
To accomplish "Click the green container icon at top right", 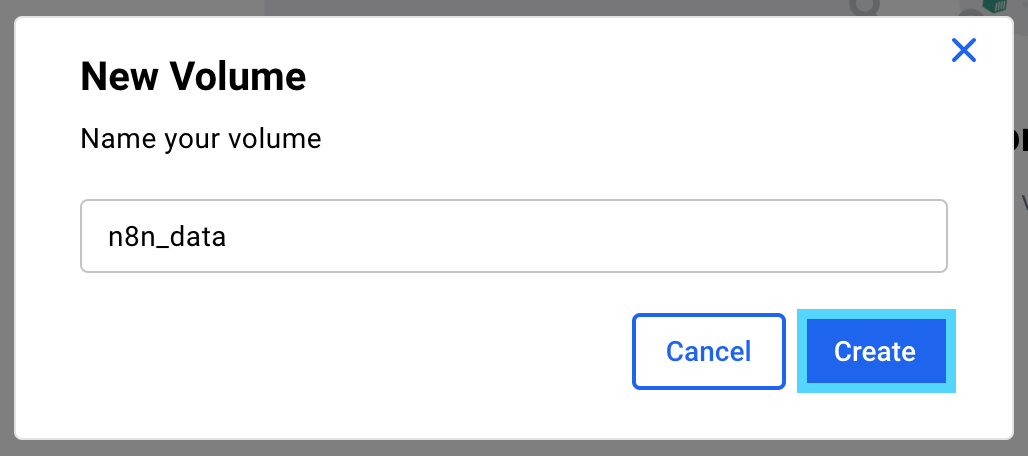I will pos(994,6).
